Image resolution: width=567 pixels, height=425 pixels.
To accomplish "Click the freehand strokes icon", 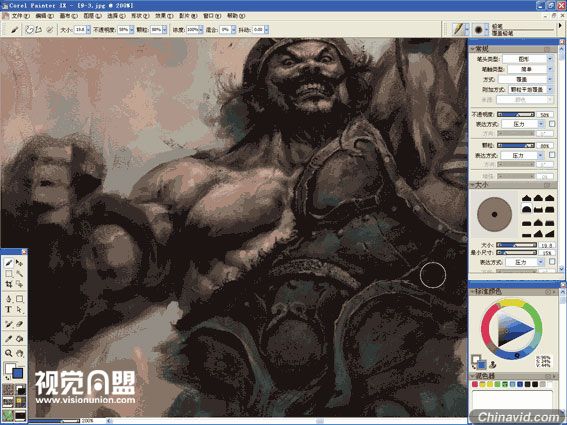I will (x=29, y=30).
